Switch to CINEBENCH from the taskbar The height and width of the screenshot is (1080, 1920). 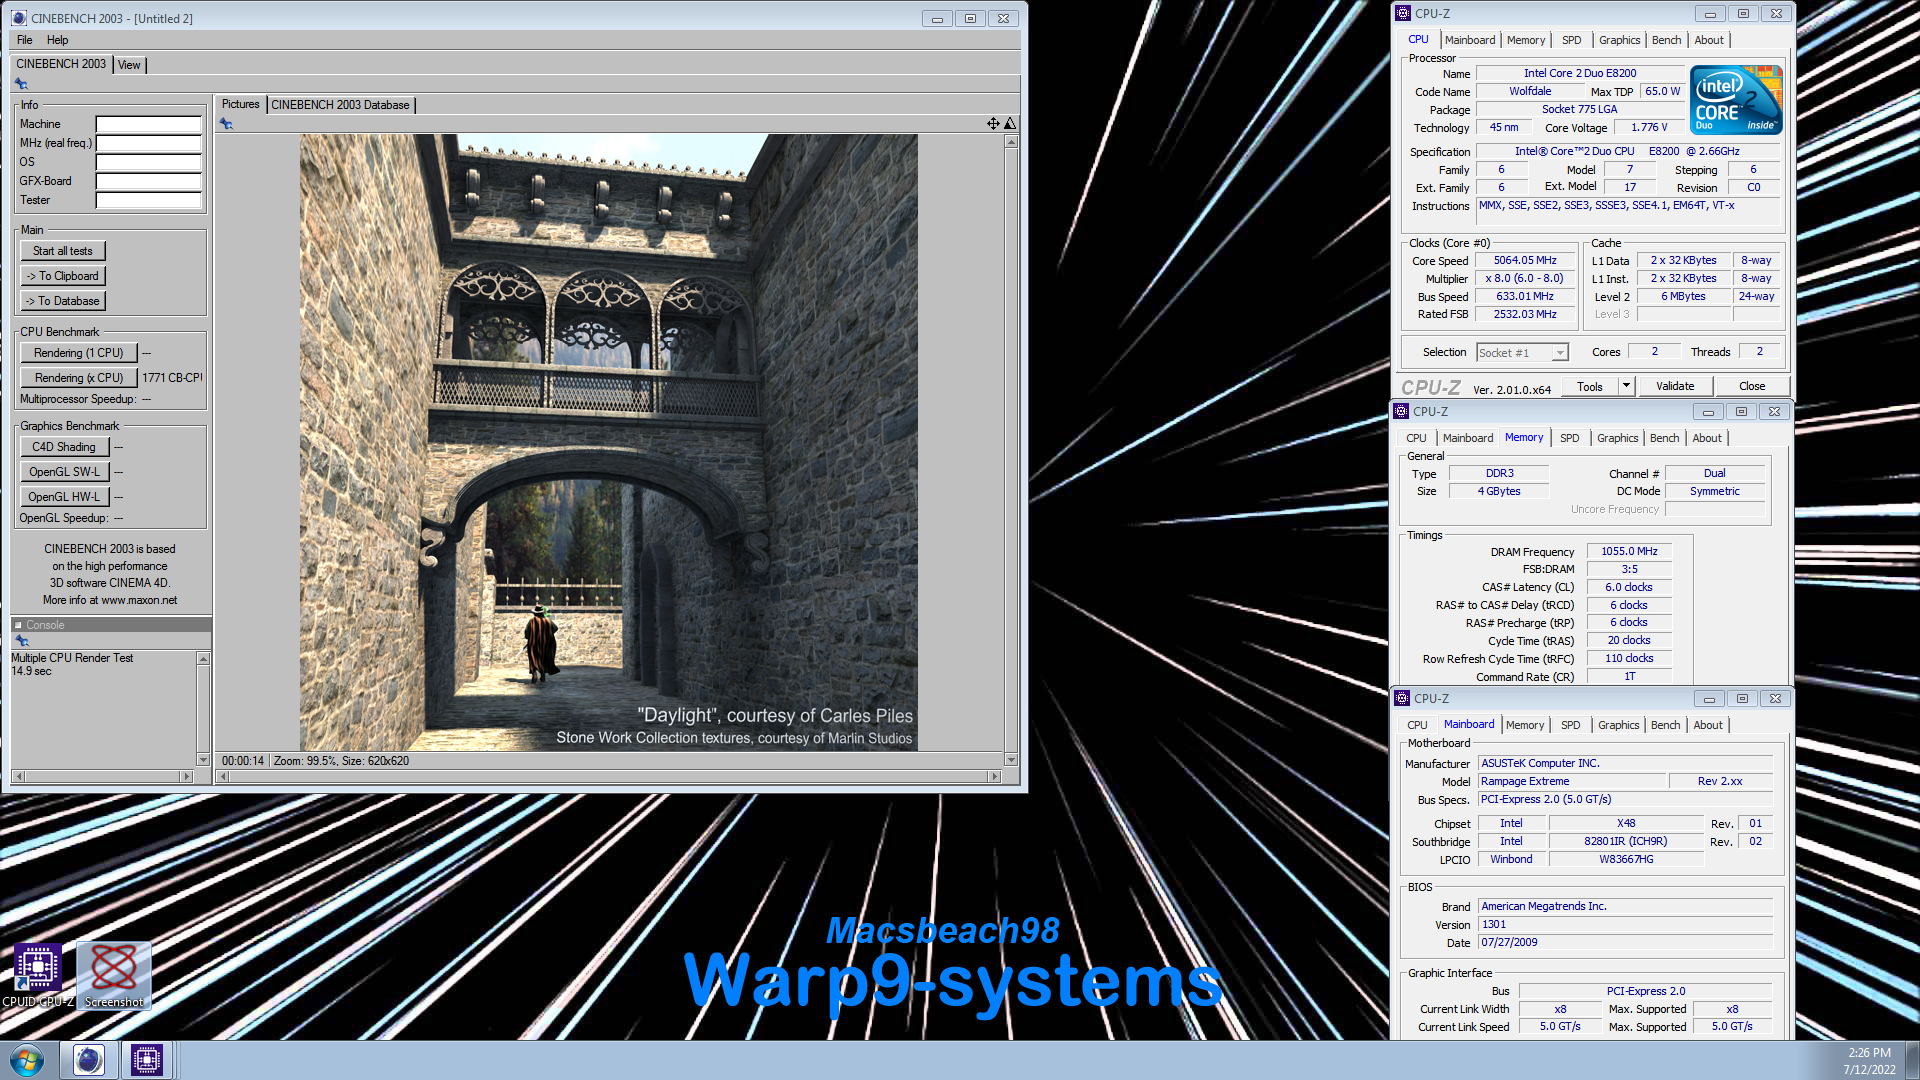pyautogui.click(x=88, y=1060)
